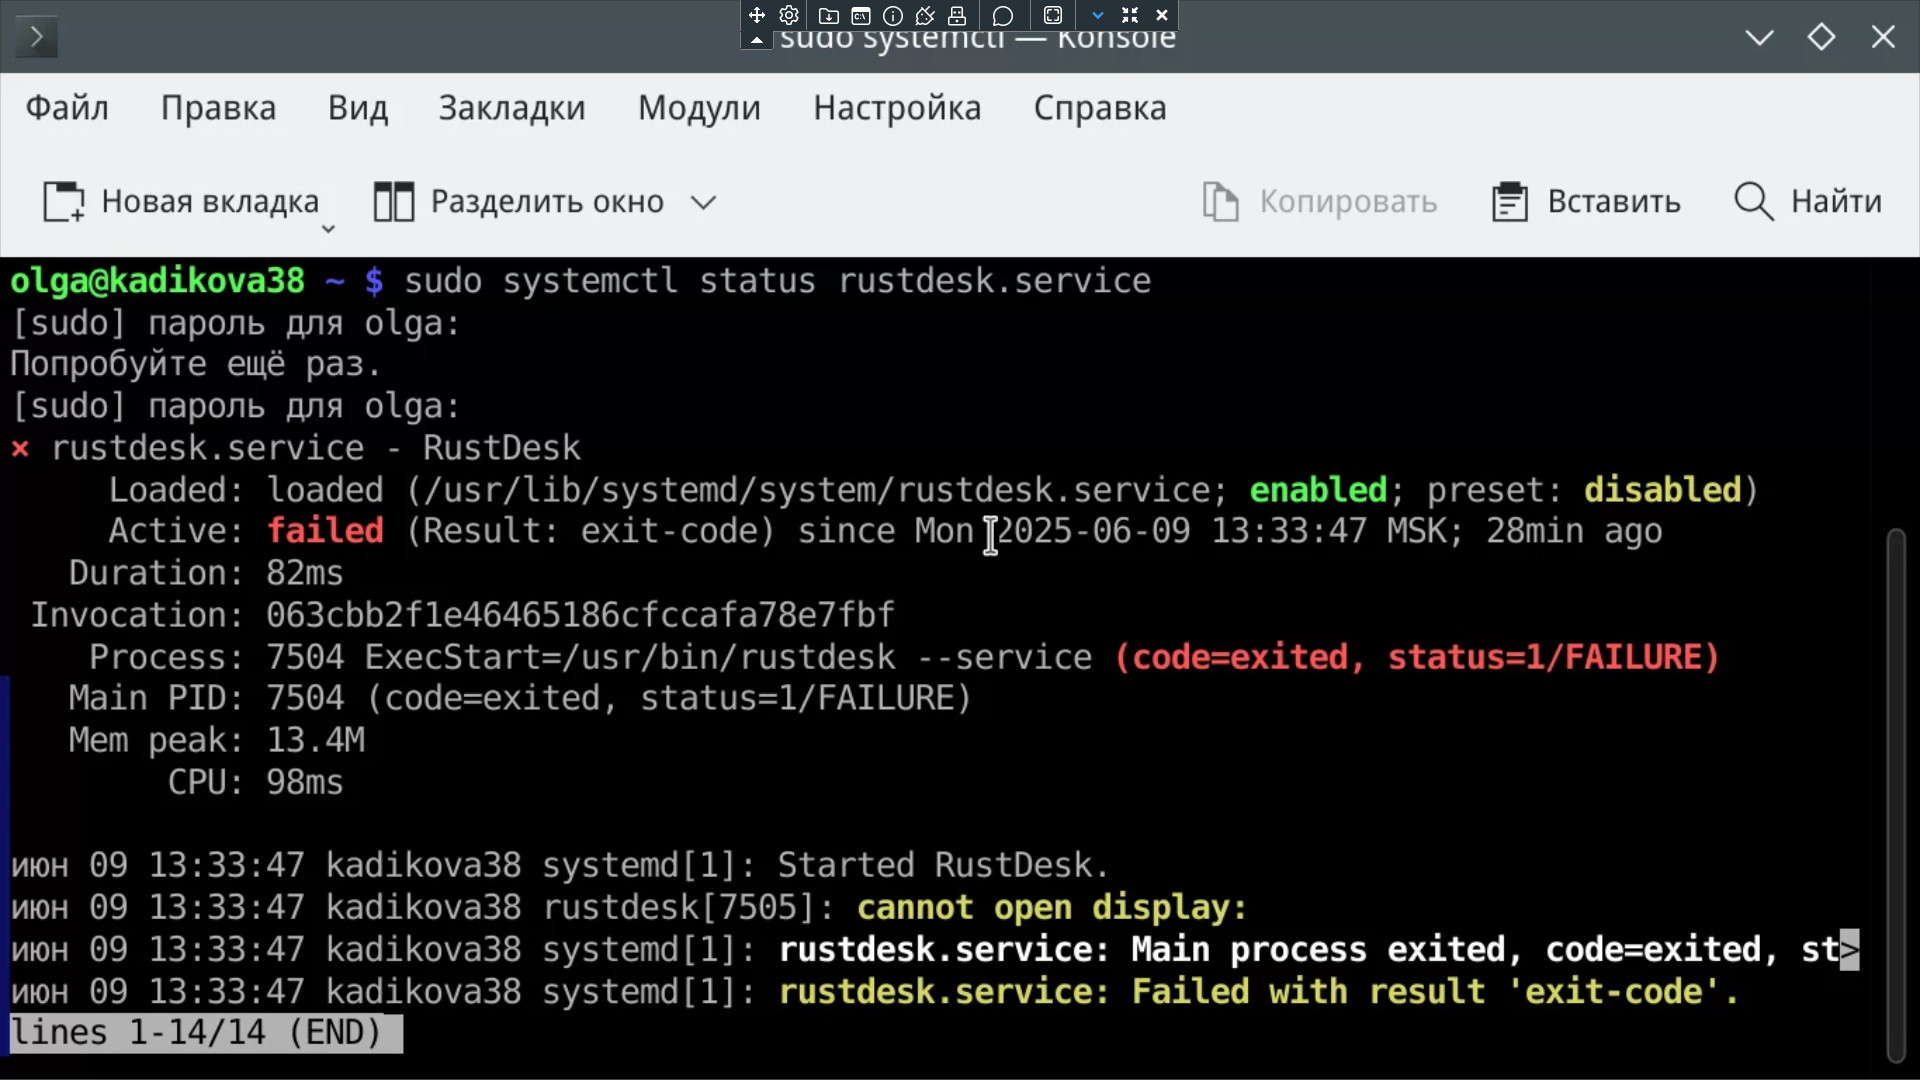Open the Новая вкладка dropdown arrow

(x=328, y=229)
